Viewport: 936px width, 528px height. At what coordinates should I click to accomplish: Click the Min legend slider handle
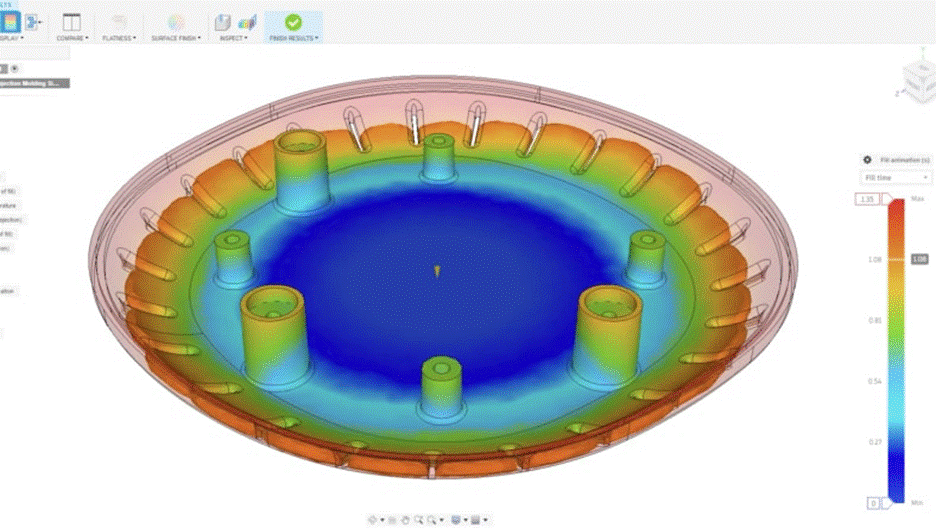pyautogui.click(x=886, y=503)
